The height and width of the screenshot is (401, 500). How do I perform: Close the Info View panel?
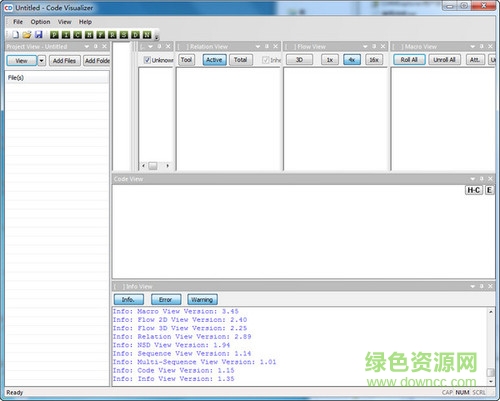click(490, 286)
